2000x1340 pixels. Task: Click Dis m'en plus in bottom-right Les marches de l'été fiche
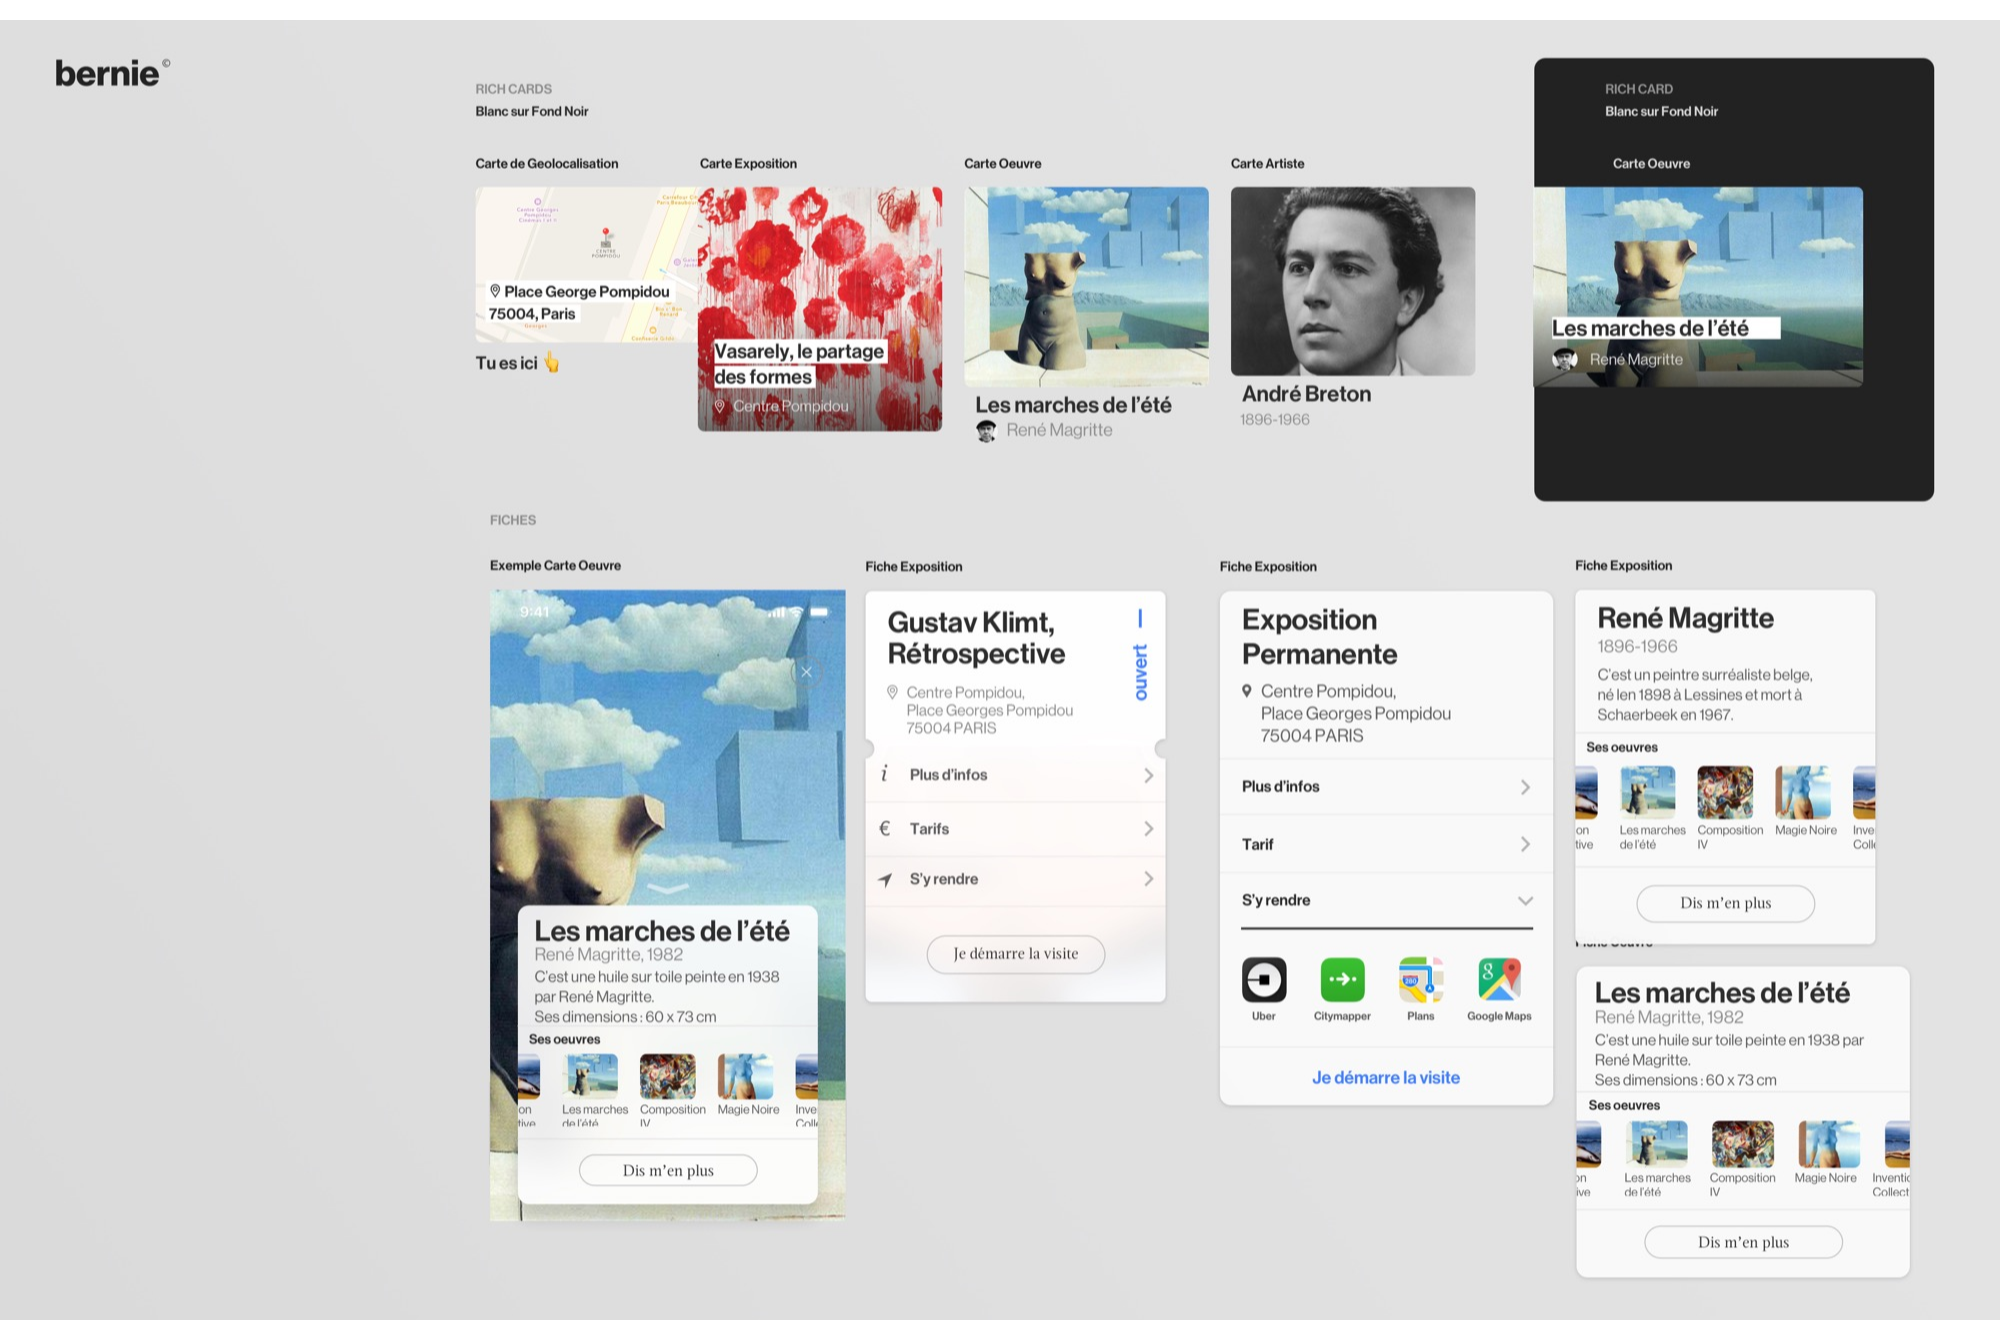[1743, 1242]
